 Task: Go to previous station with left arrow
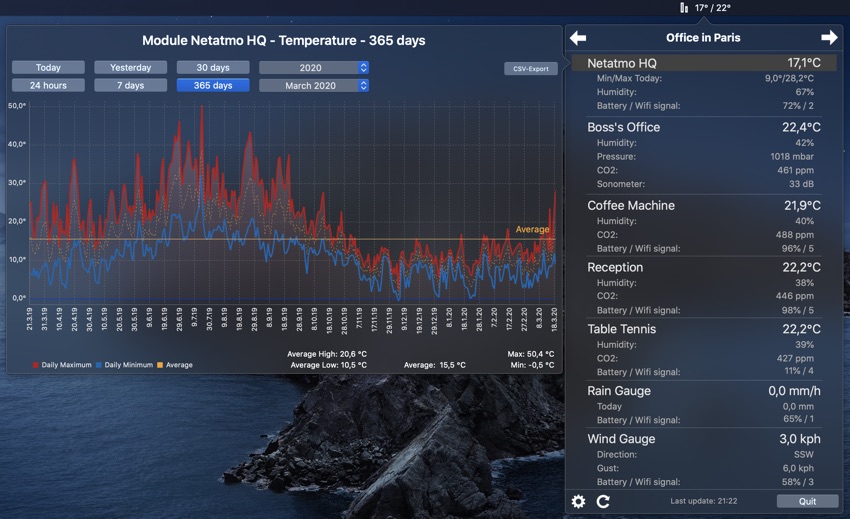pos(578,38)
